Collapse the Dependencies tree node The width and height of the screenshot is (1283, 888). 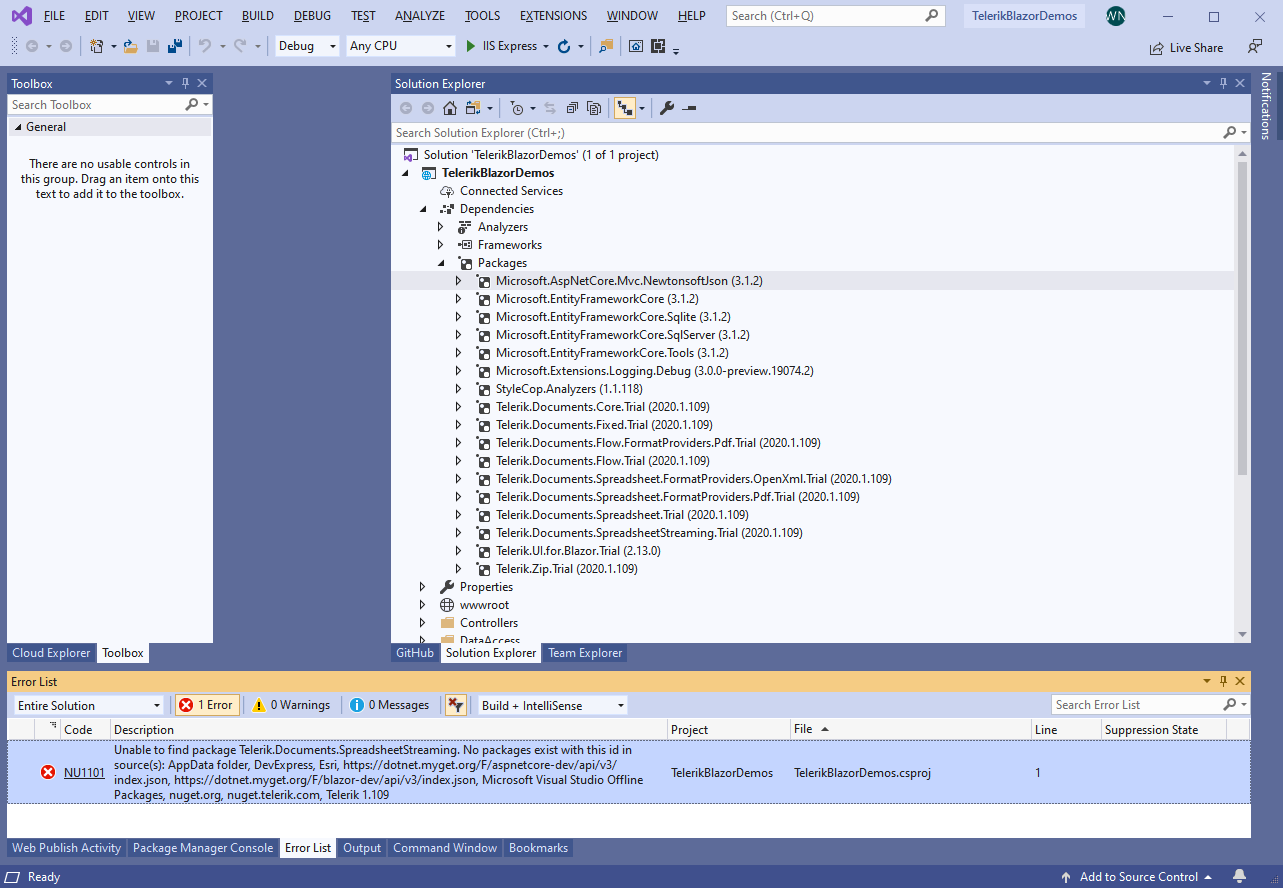[x=422, y=209]
